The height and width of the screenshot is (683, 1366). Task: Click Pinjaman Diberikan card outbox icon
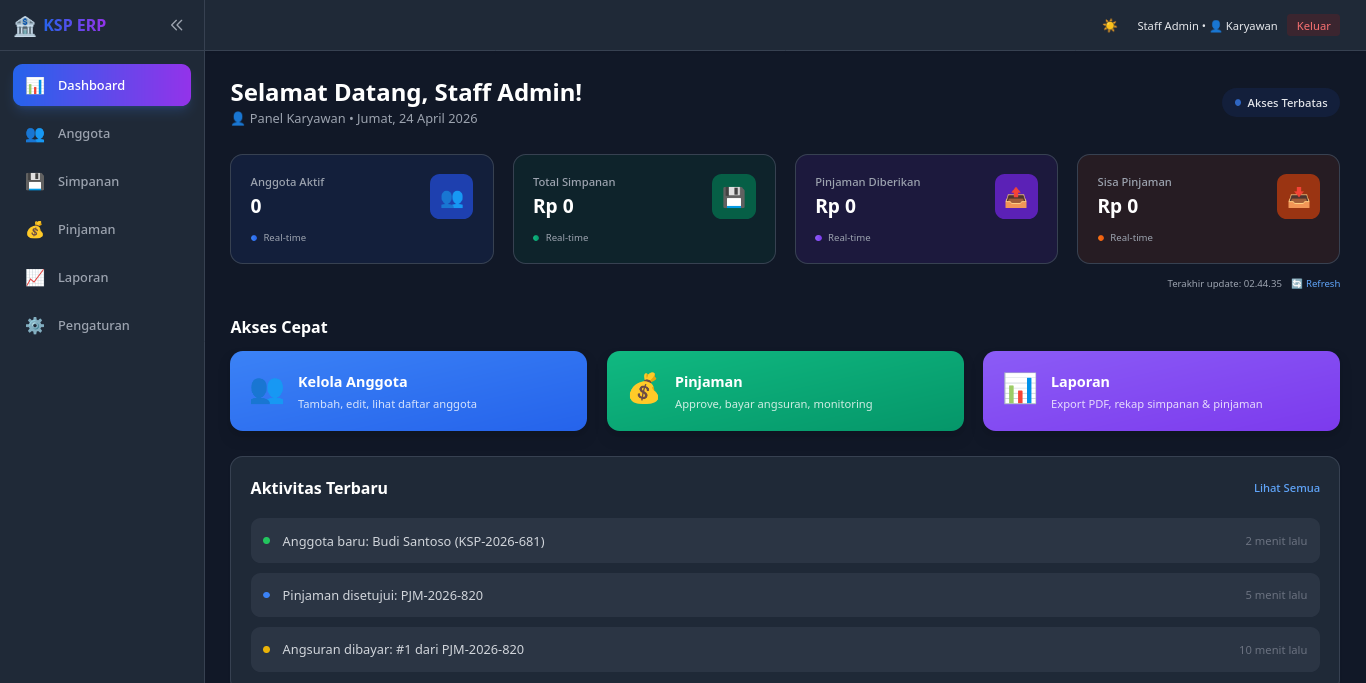(1016, 197)
